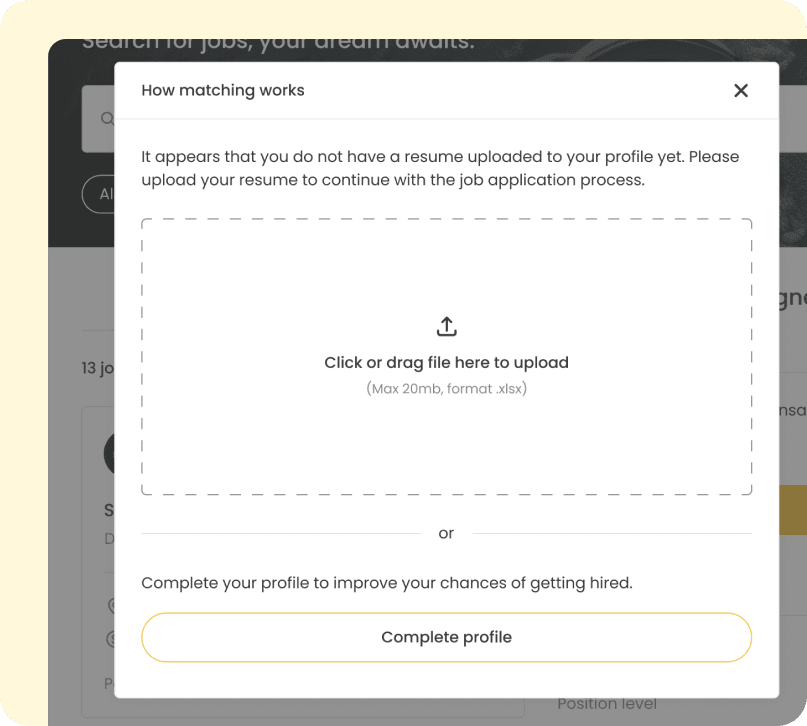This screenshot has height=726, width=807.
Task: Click the 'or' divider label
Action: (x=446, y=533)
